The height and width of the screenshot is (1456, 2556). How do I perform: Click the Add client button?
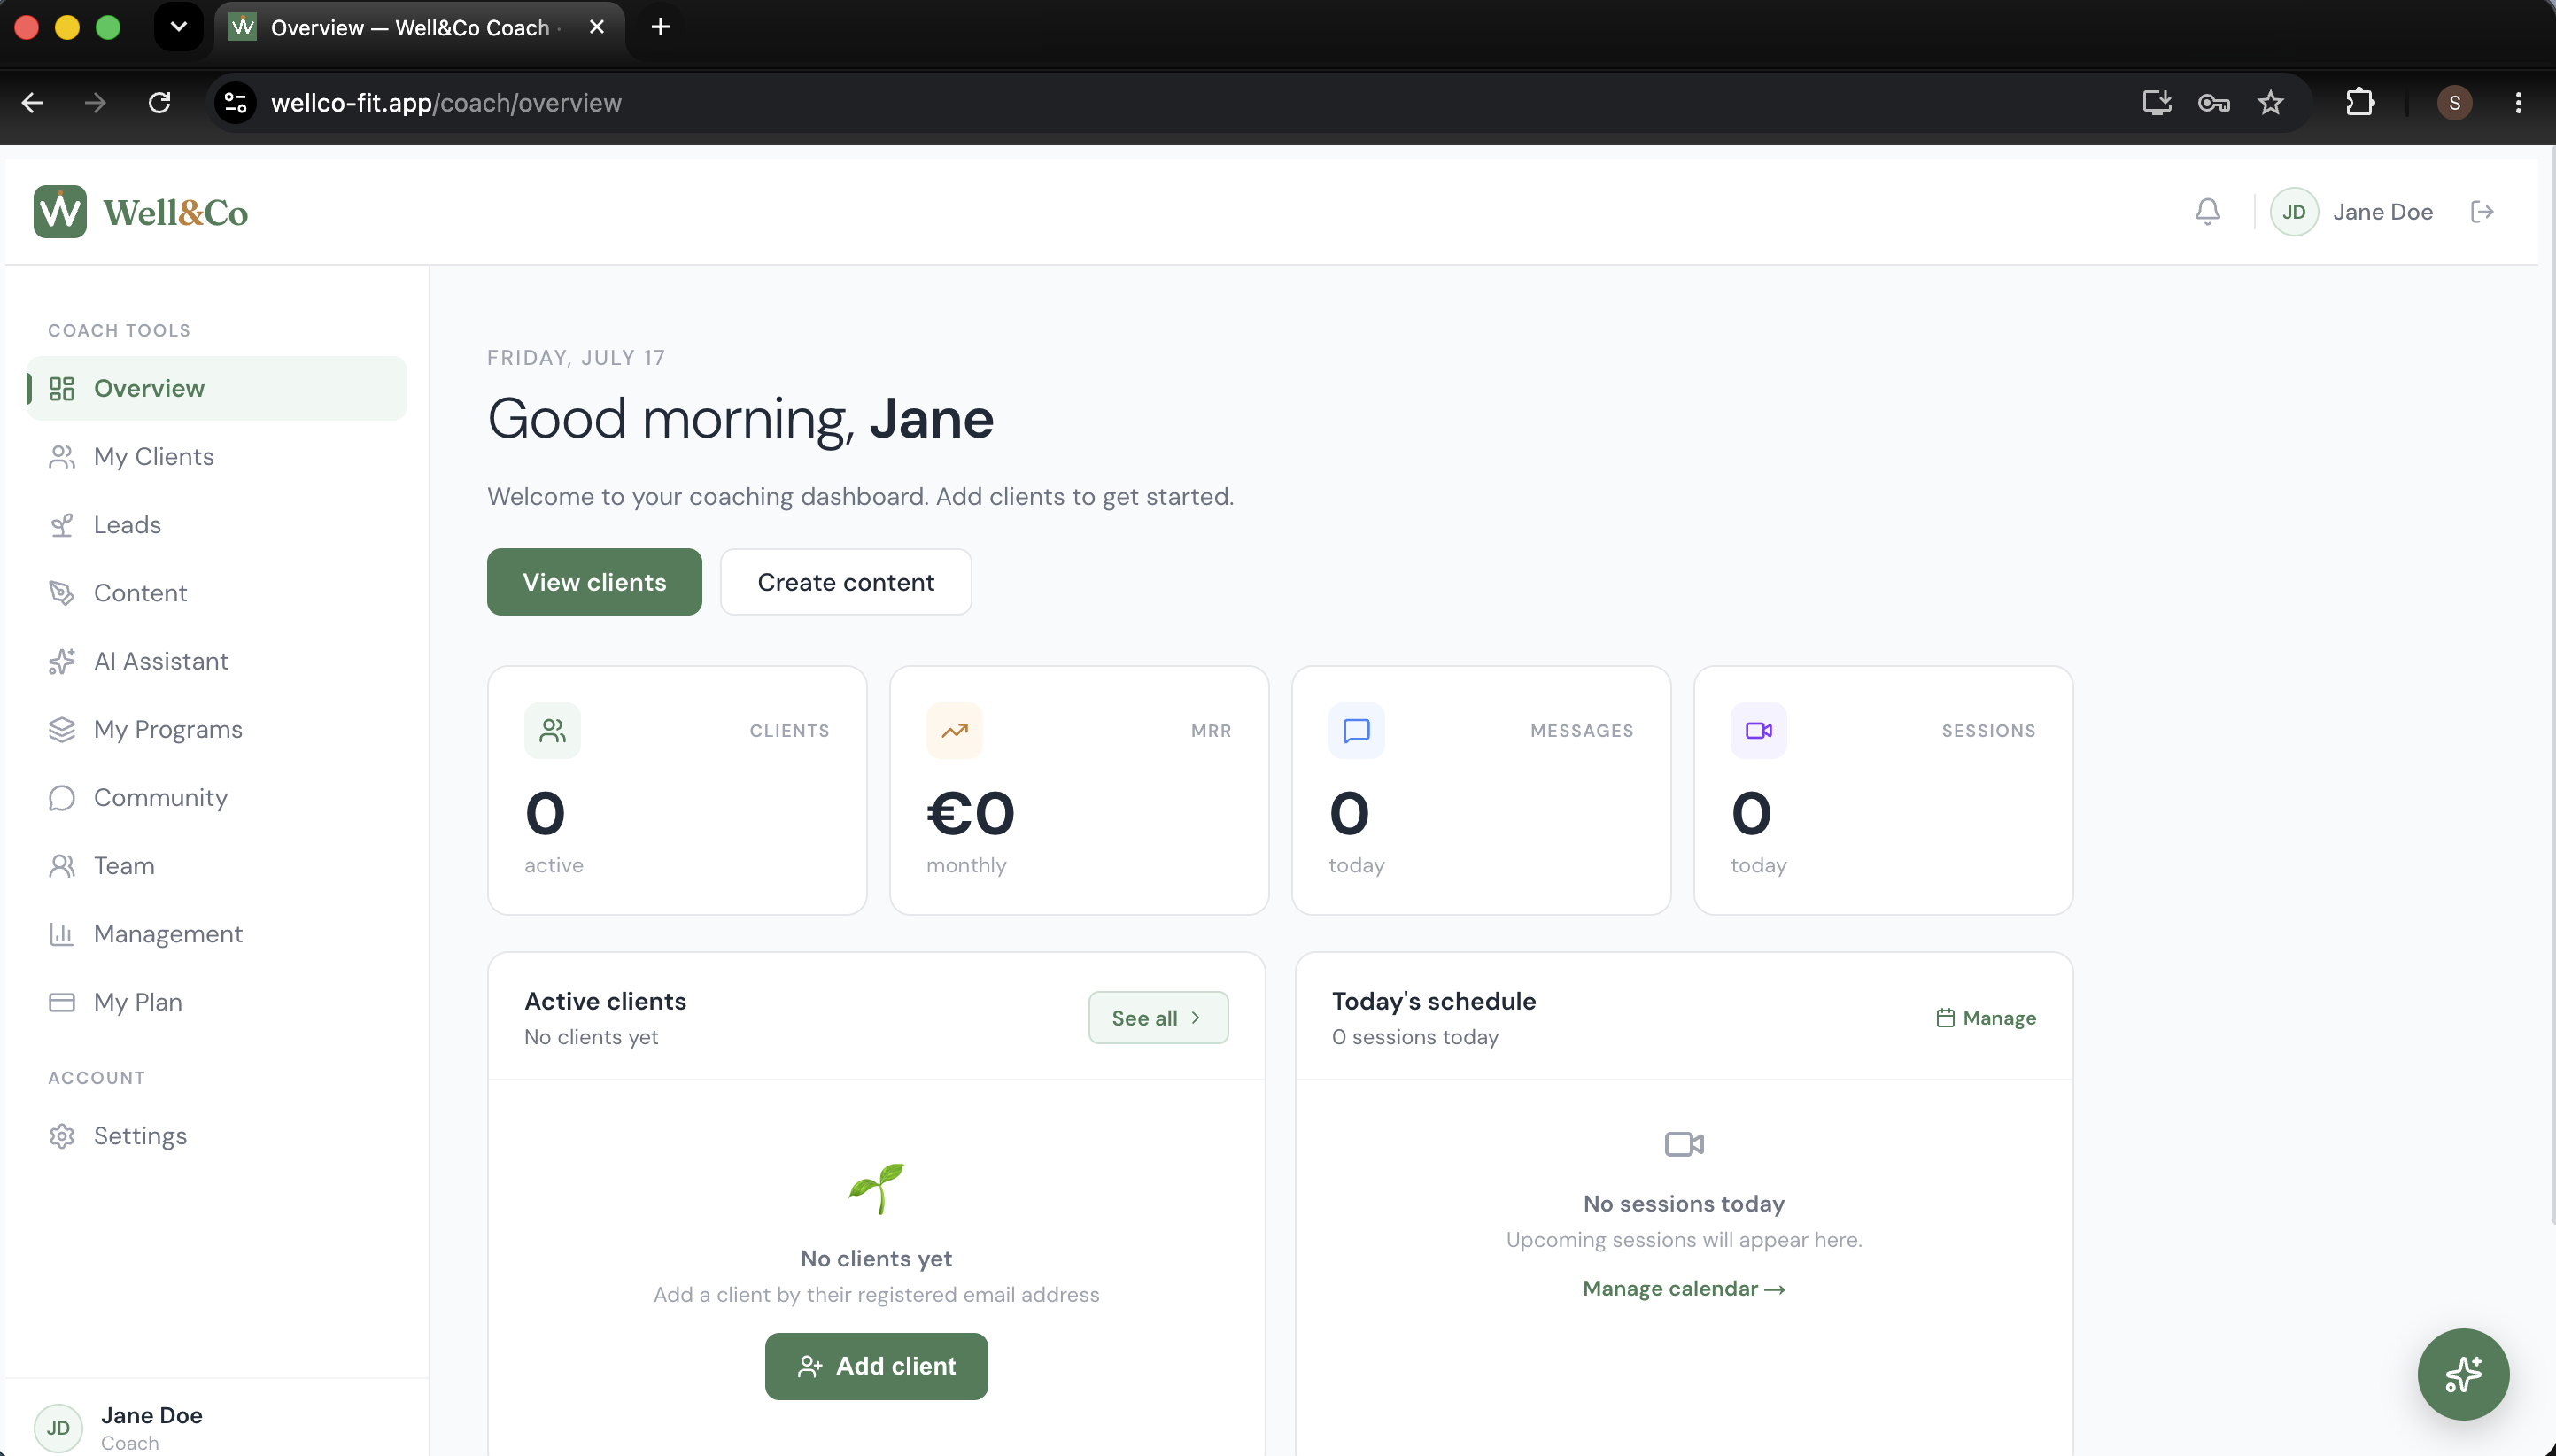tap(876, 1366)
